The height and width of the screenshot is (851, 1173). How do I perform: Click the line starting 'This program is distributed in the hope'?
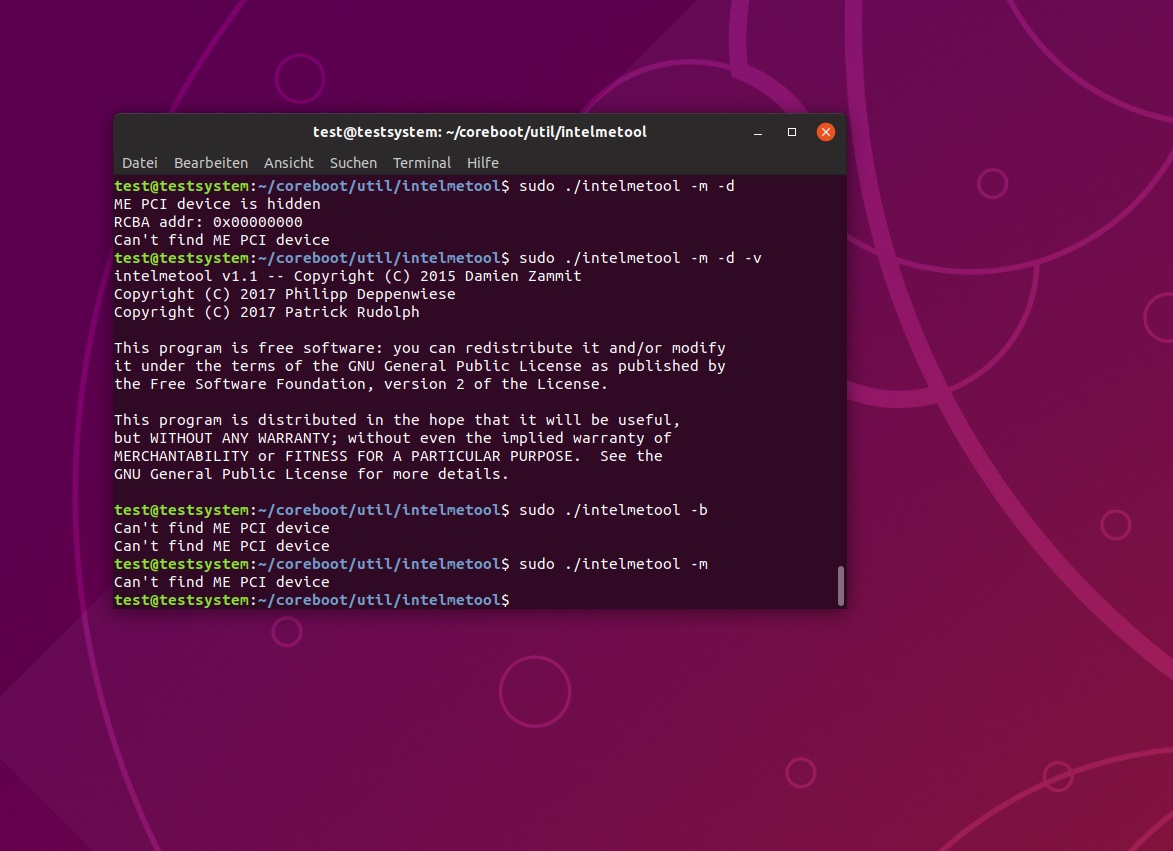(397, 420)
